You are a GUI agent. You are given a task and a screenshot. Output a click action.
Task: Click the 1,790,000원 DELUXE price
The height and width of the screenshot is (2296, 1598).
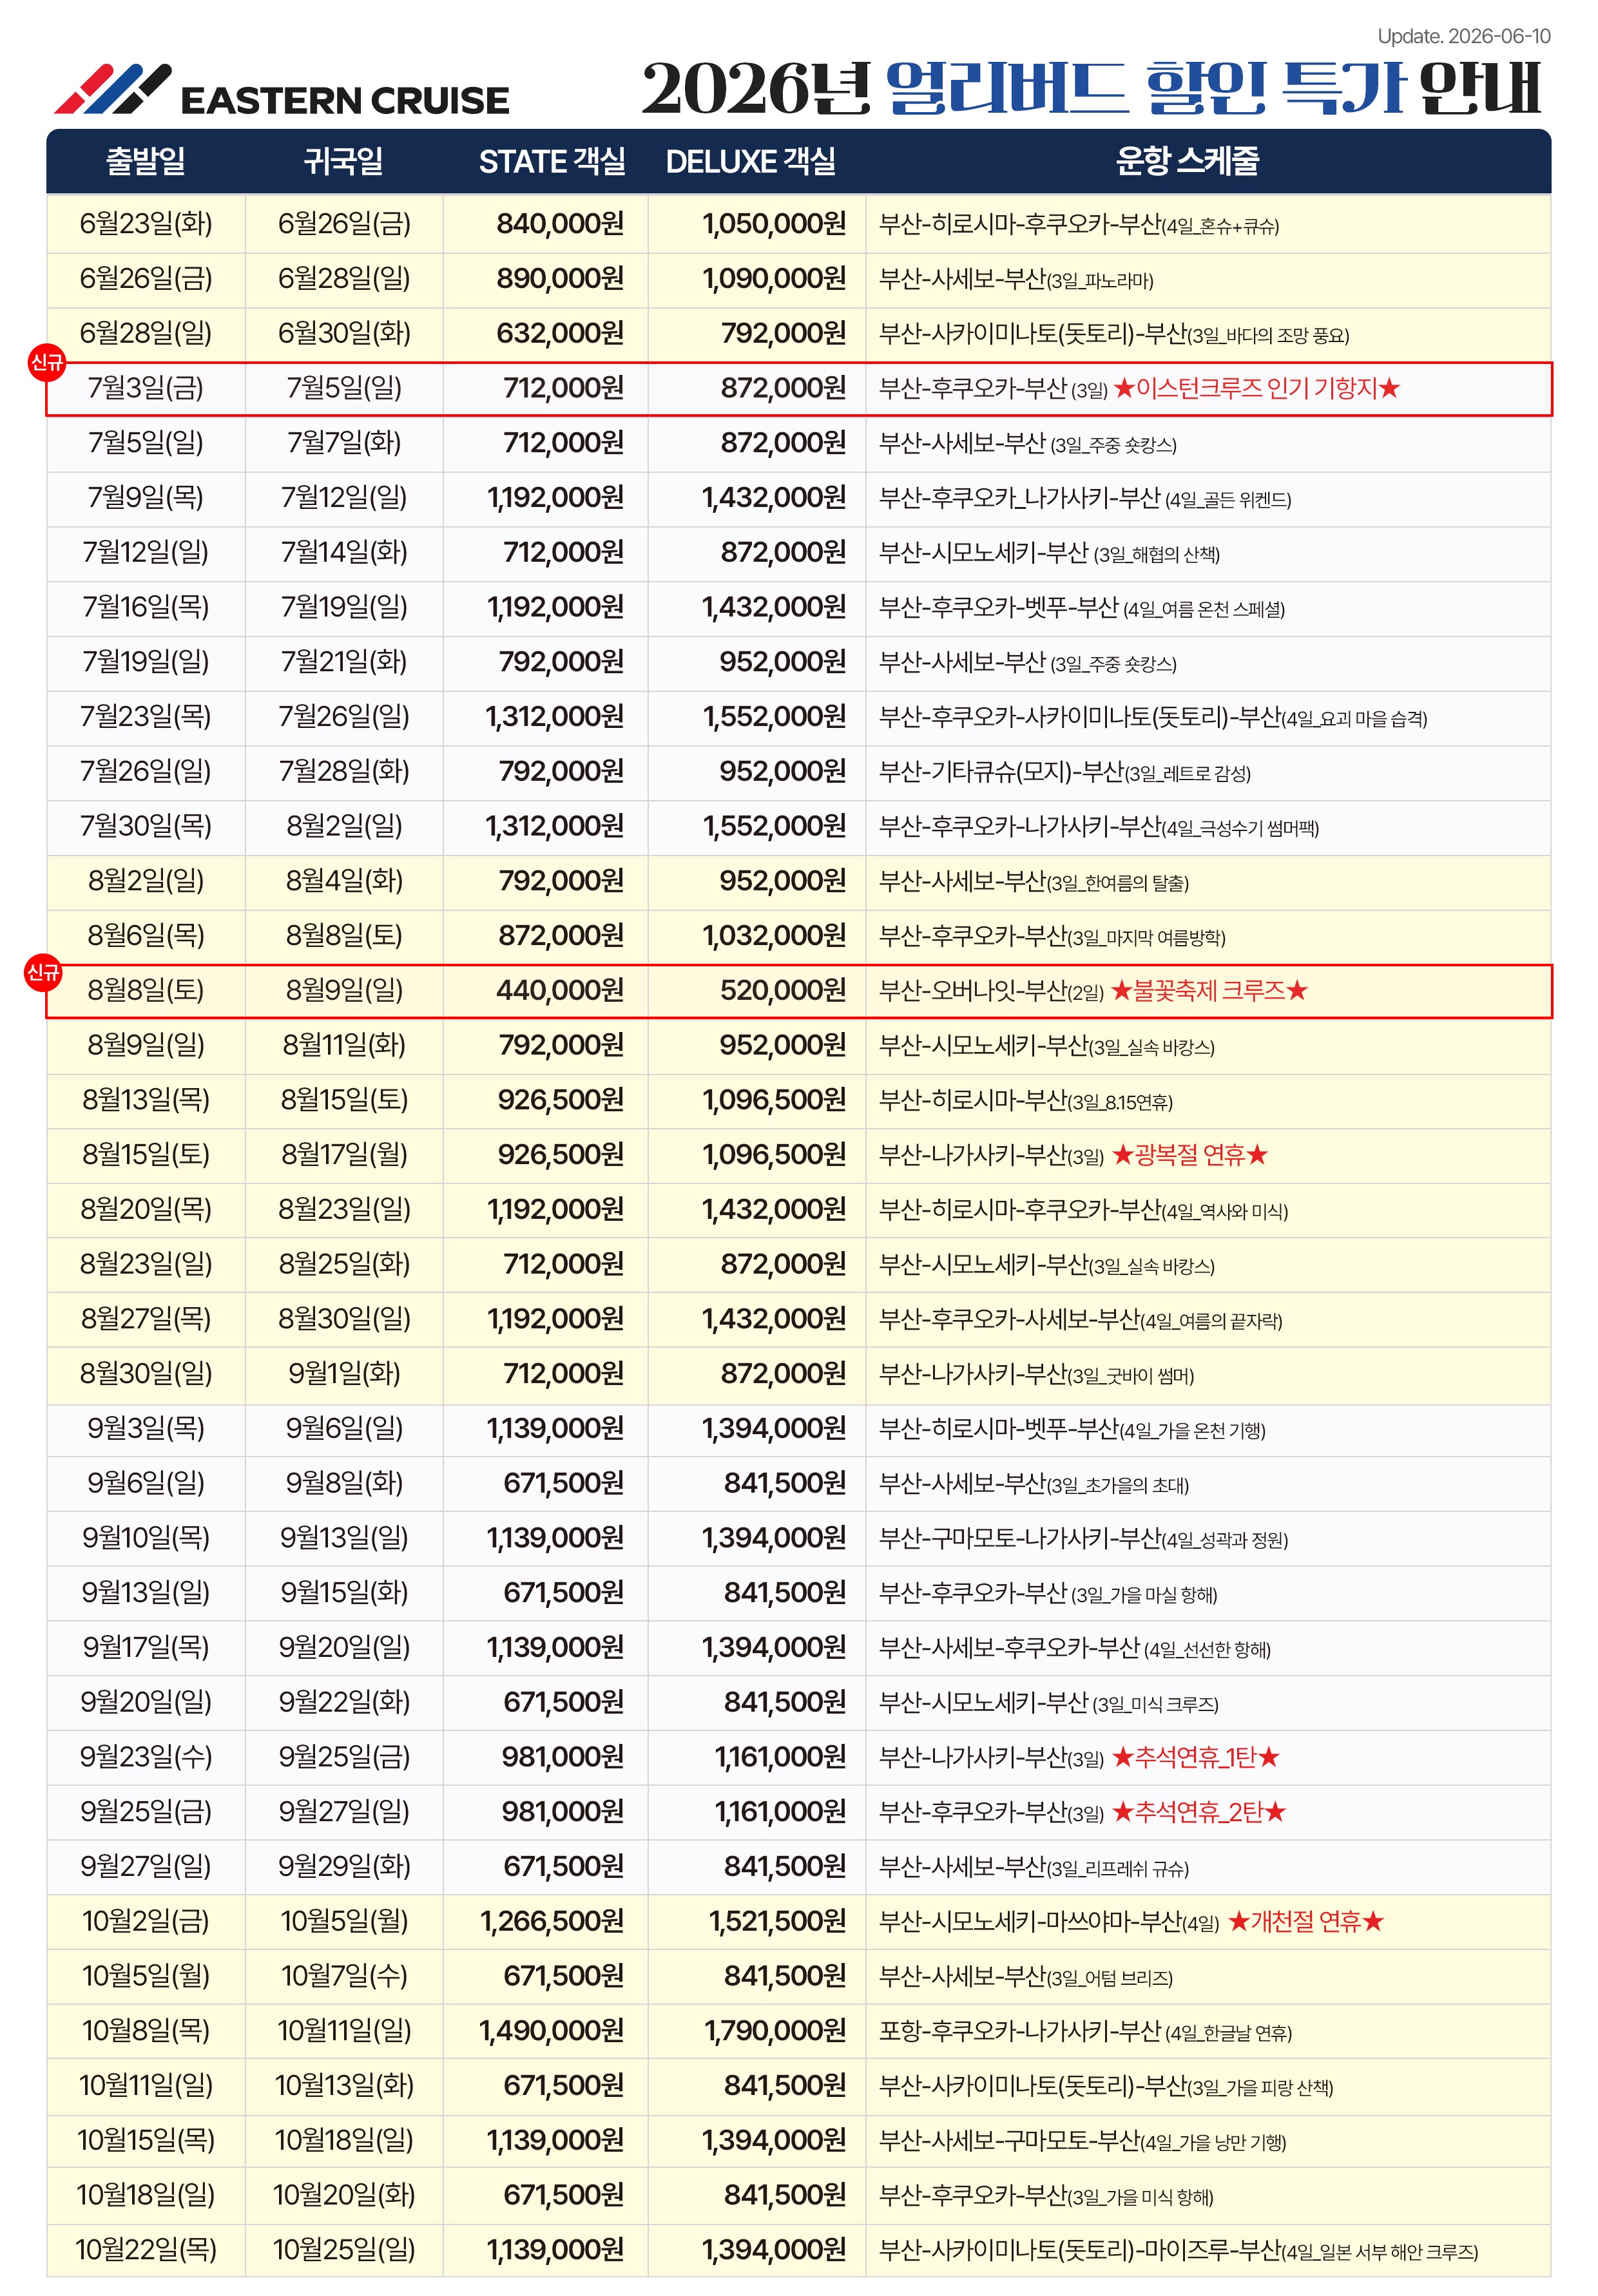[x=775, y=2031]
